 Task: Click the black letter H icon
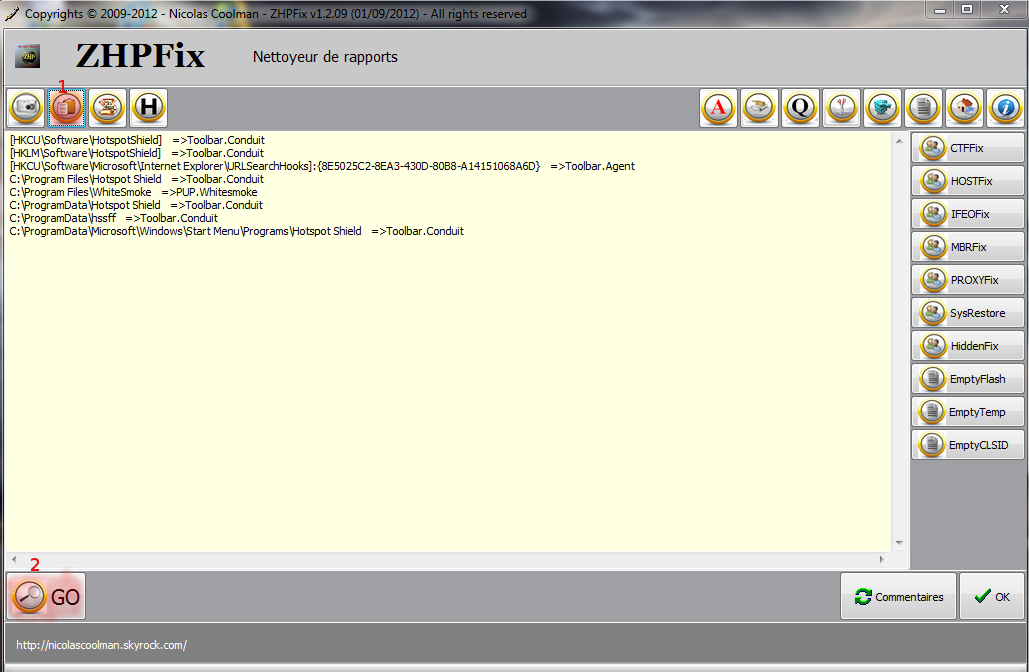pos(148,107)
